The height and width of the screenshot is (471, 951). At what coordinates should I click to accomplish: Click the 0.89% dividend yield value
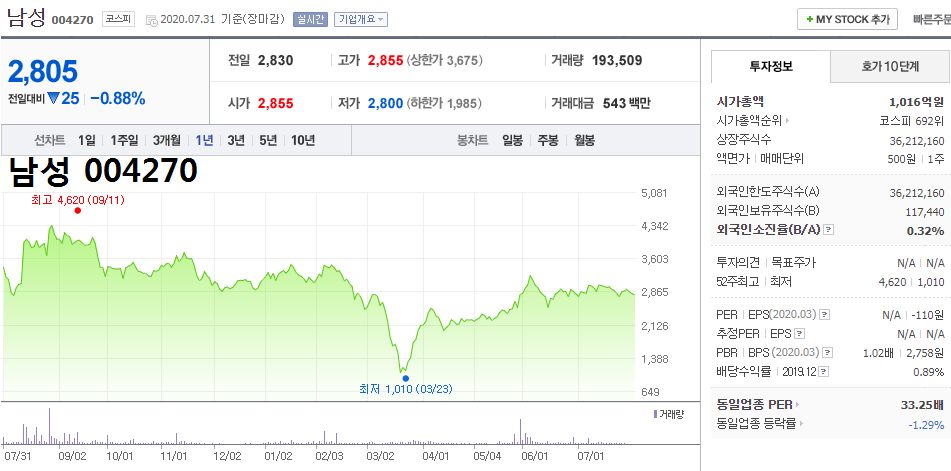point(929,372)
